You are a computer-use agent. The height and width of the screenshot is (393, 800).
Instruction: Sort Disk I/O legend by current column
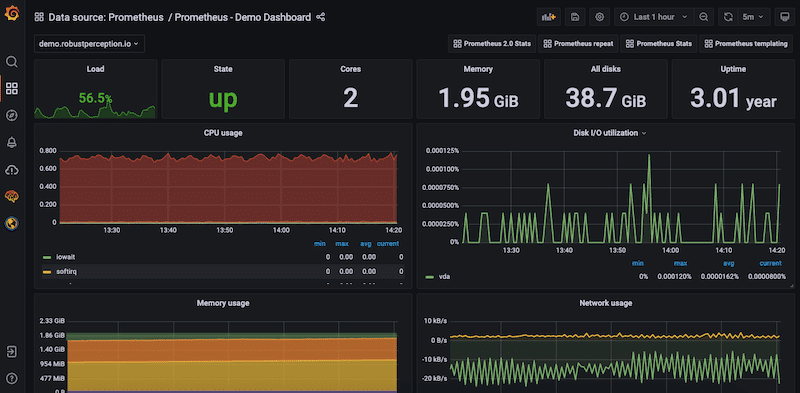point(770,263)
